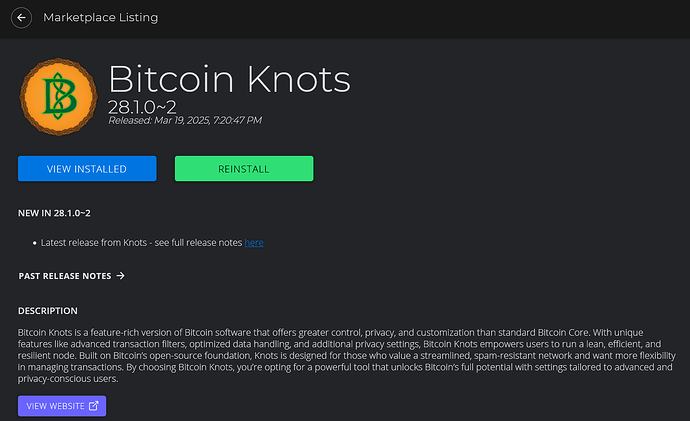The image size is (690, 421).
Task: Click the release date text
Action: 185,121
